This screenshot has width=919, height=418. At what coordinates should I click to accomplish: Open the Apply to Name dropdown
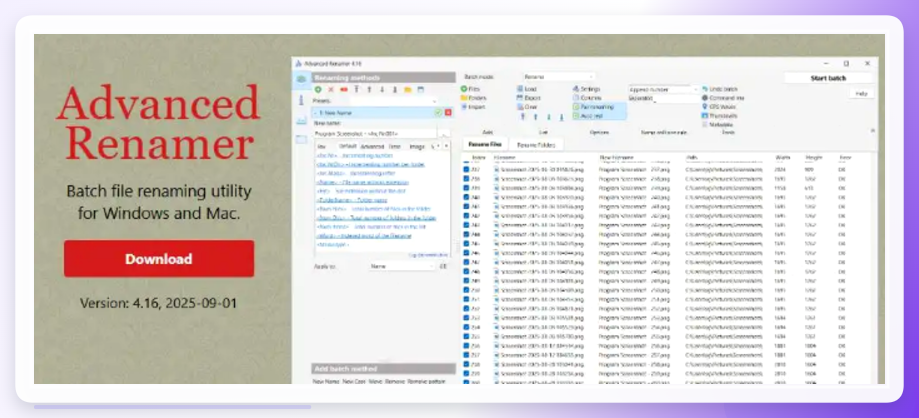[x=402, y=266]
